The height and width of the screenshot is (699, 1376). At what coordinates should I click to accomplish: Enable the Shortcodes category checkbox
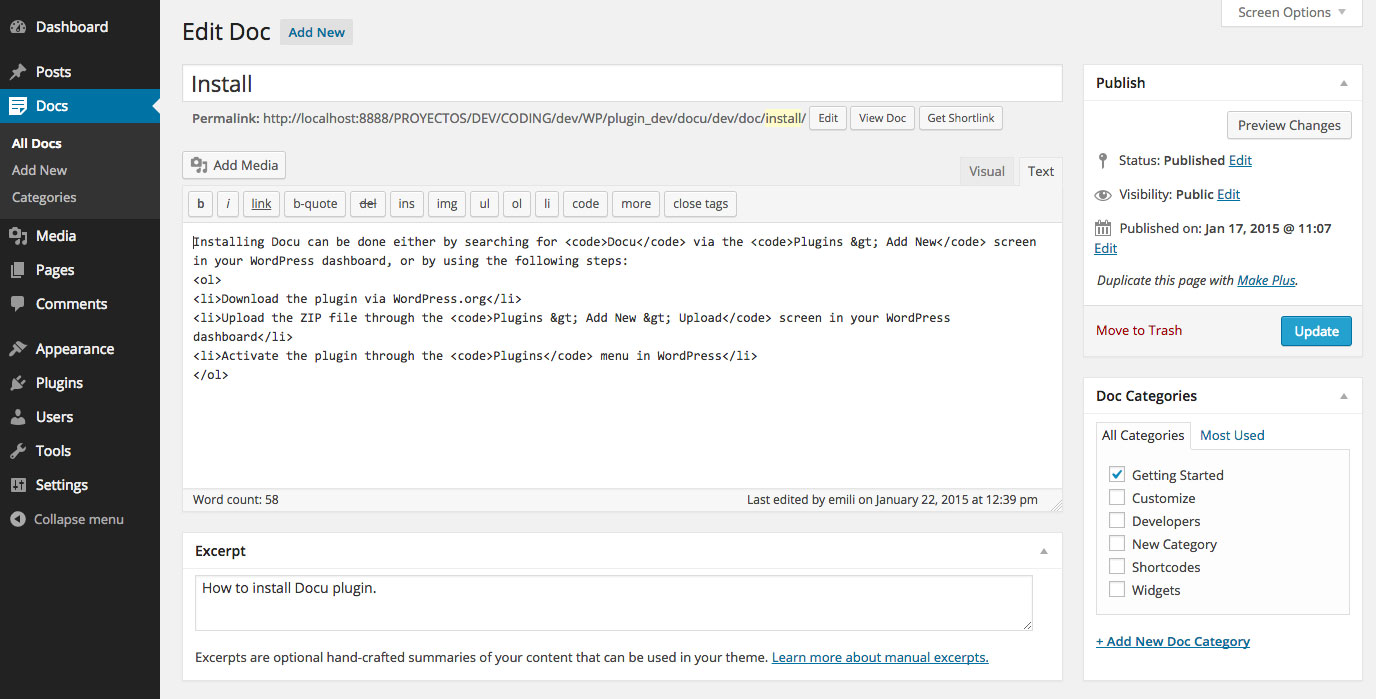pyautogui.click(x=1117, y=566)
